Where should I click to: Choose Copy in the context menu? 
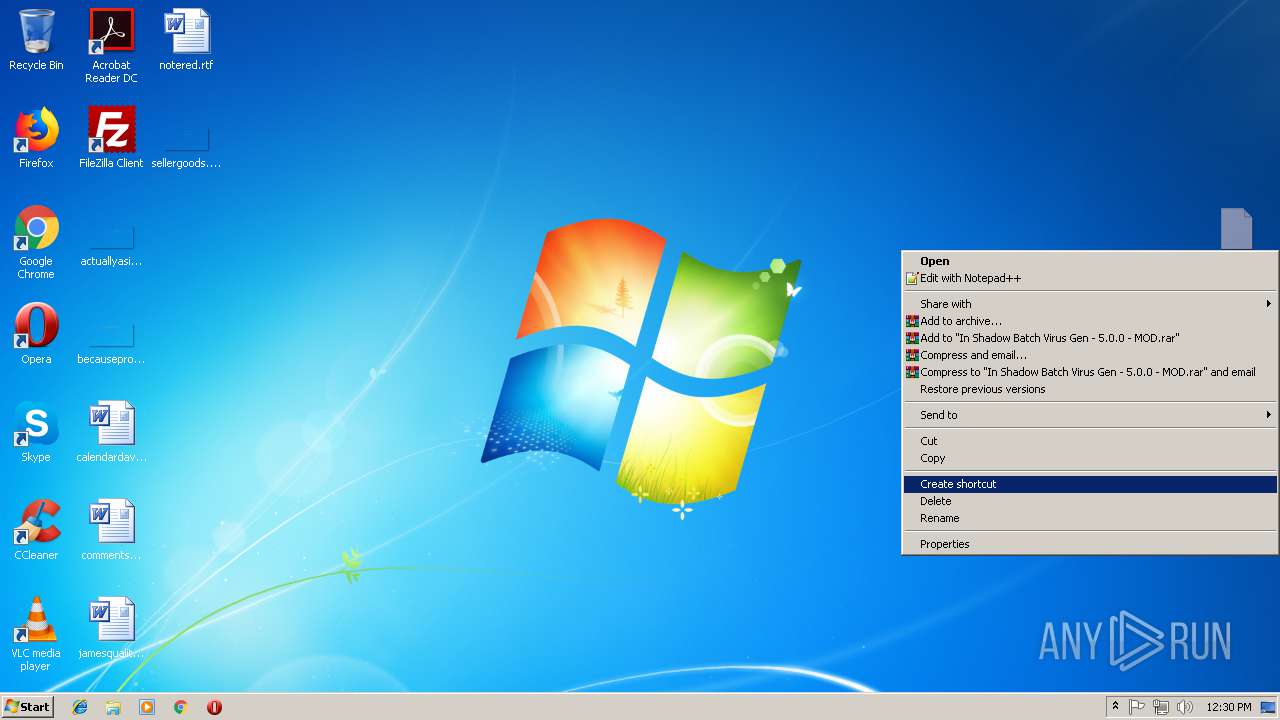1090,458
